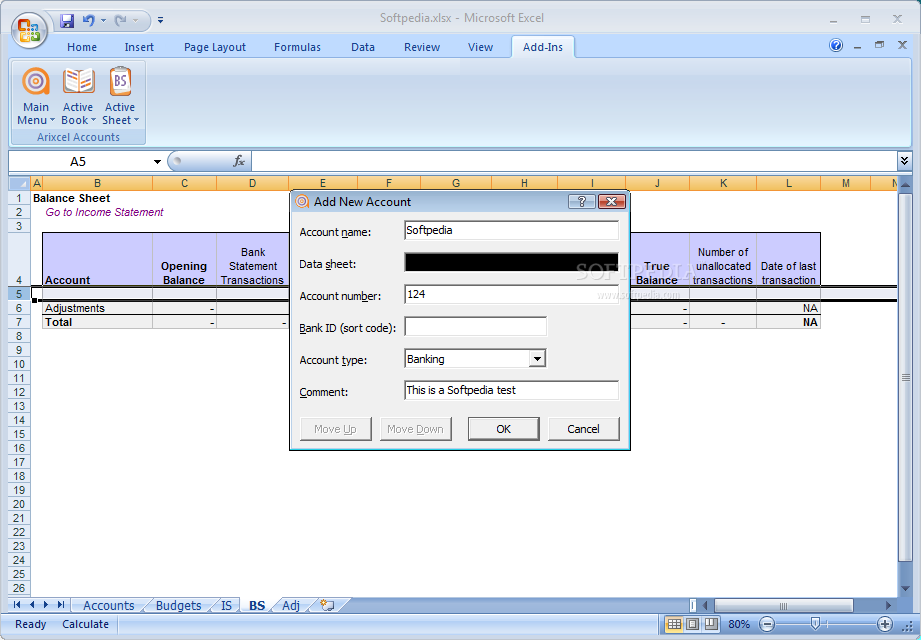The image size is (921, 640).
Task: Switch to the IS sheet tab
Action: tap(226, 605)
